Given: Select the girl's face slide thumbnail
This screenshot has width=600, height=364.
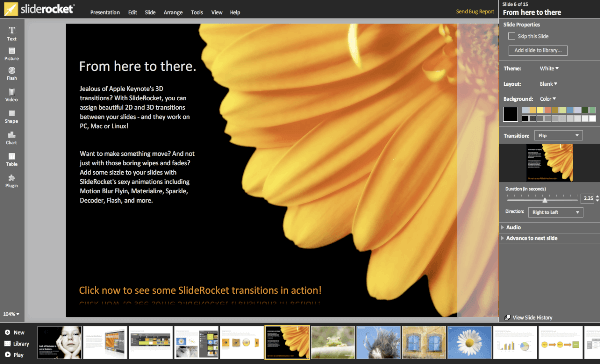Looking at the screenshot, I should (59, 342).
